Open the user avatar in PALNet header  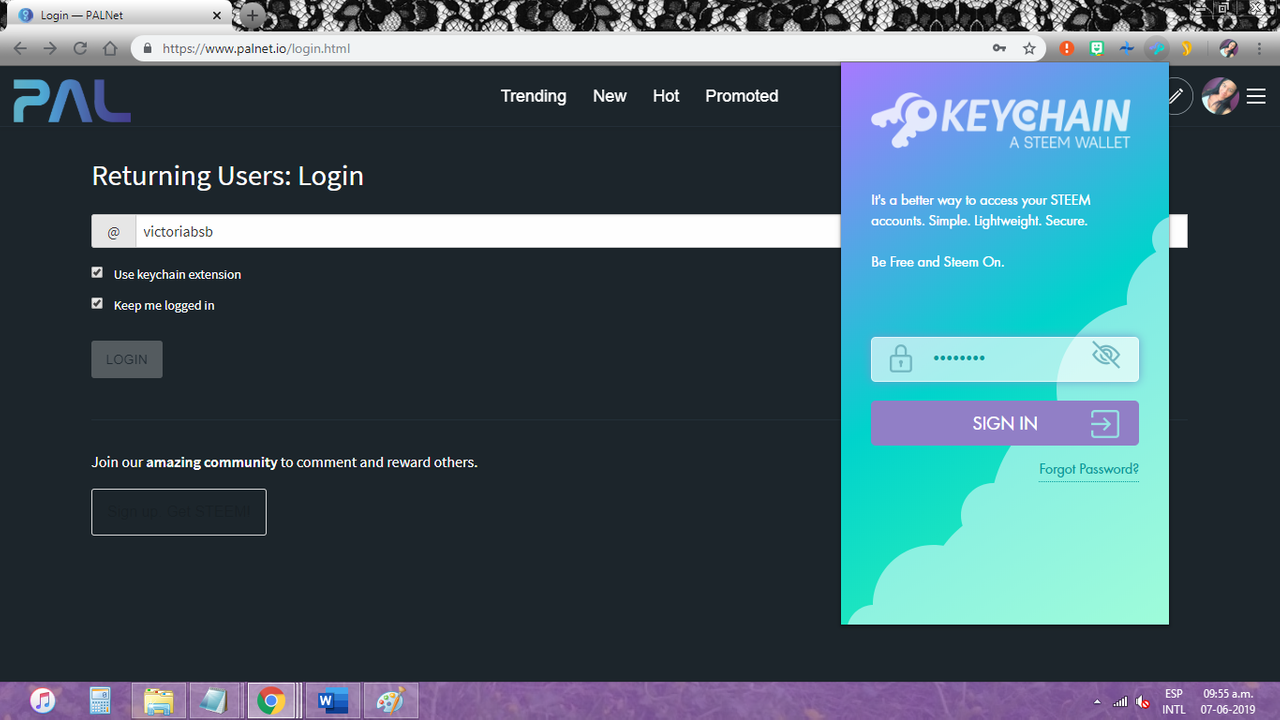coord(1220,96)
